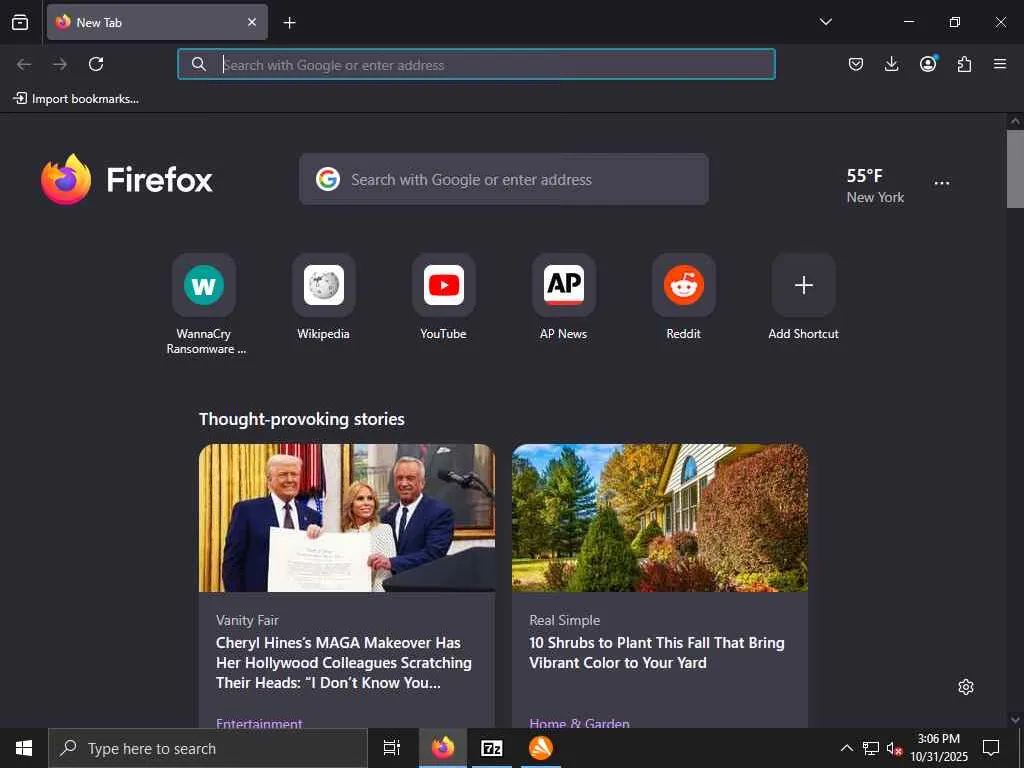
Task: Click the taskbar Type here to search box
Action: coord(208,748)
